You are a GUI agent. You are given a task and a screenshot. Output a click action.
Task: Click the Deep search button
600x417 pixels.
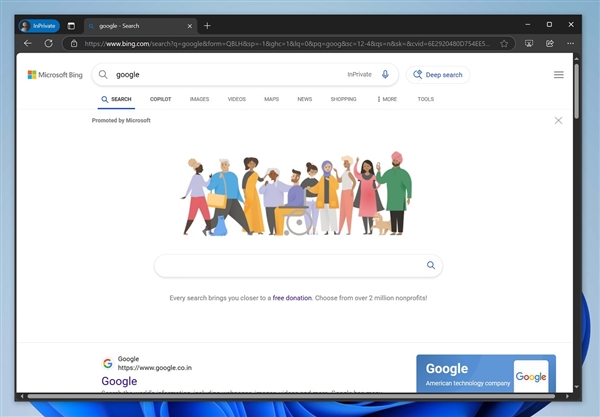point(439,75)
